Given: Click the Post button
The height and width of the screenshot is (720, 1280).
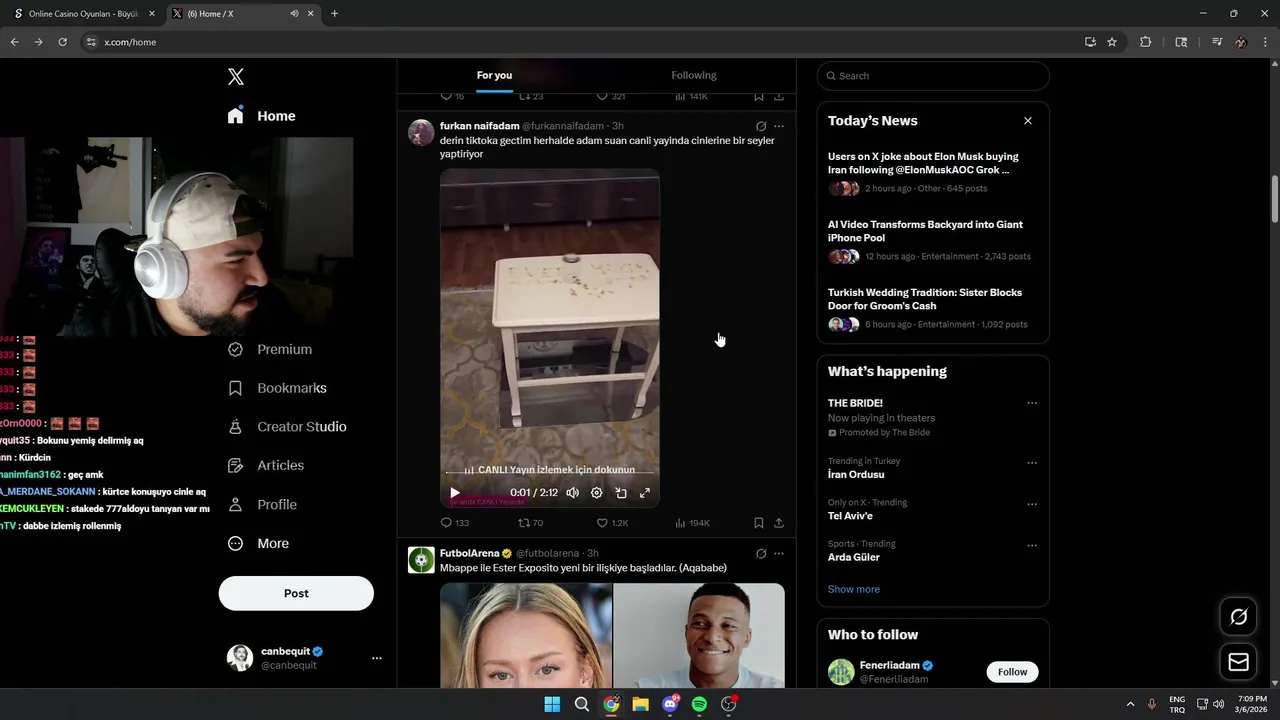Looking at the screenshot, I should tap(296, 593).
